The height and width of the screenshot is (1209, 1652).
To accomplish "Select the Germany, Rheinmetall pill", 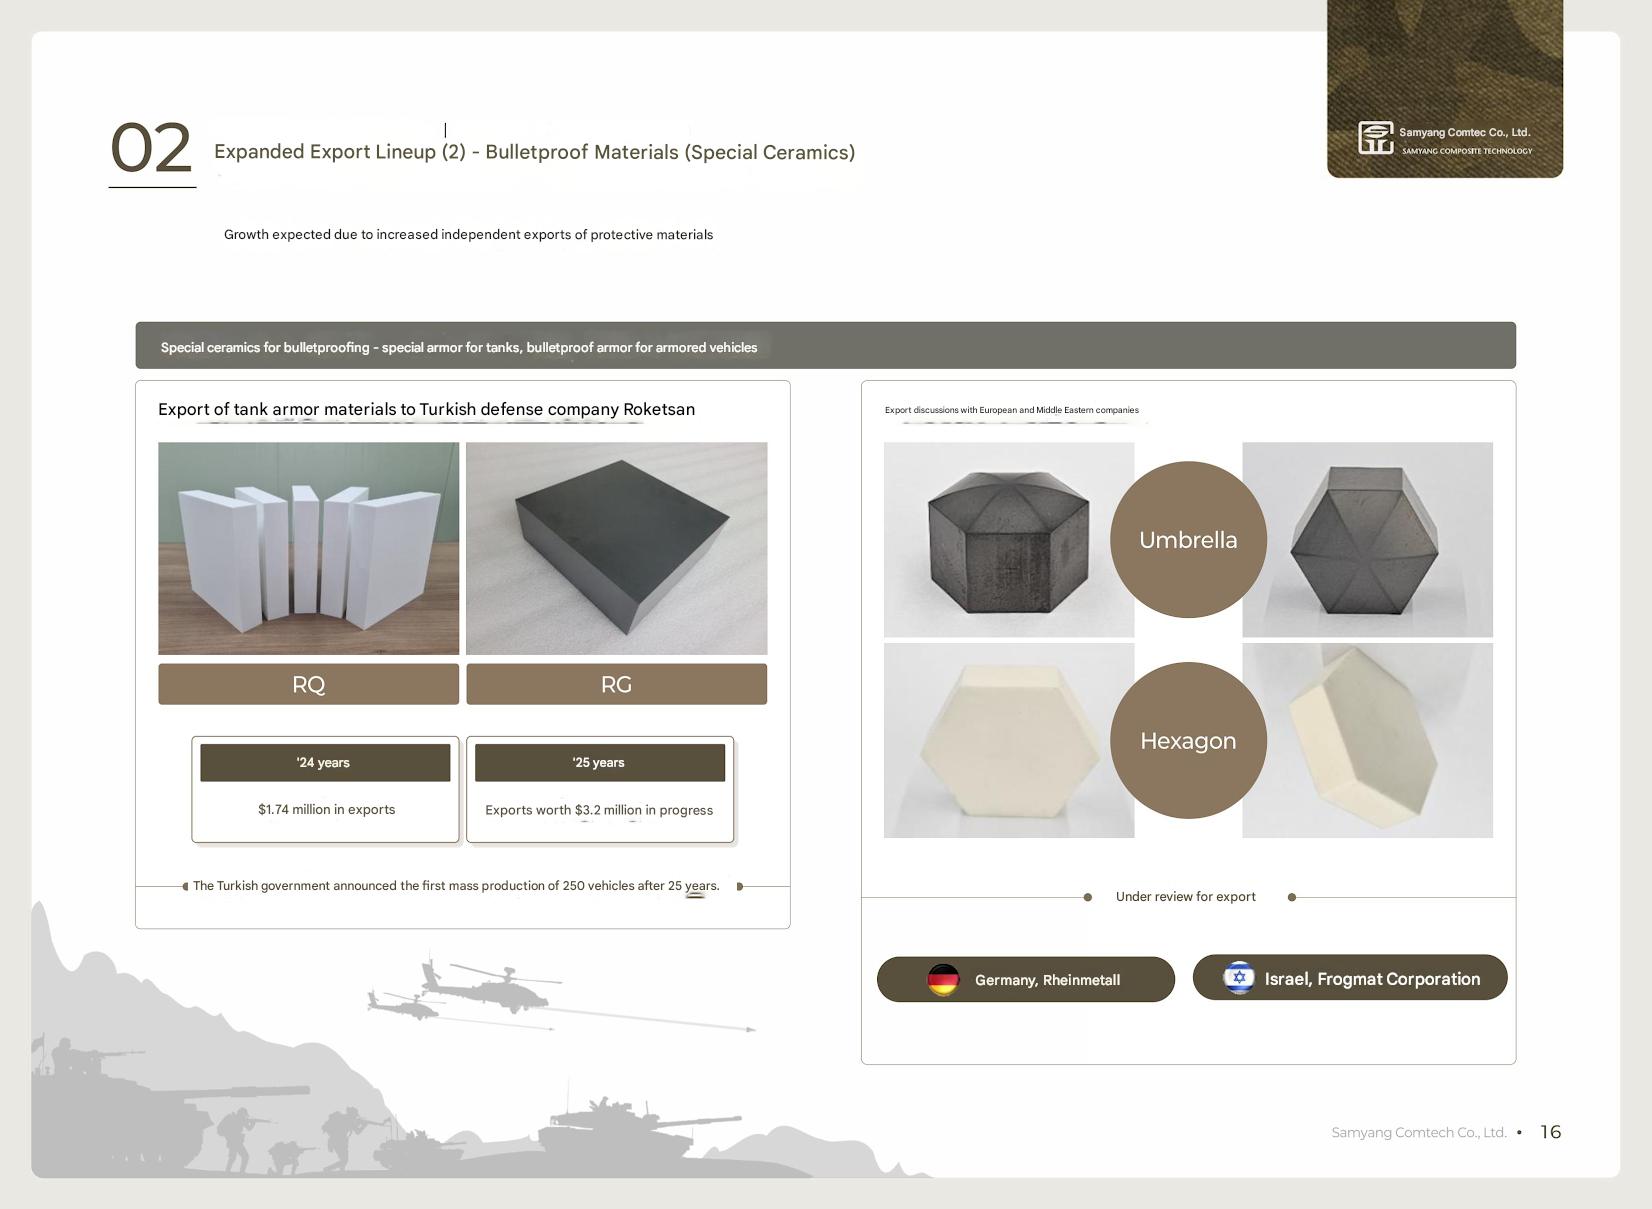I will click(x=1026, y=980).
